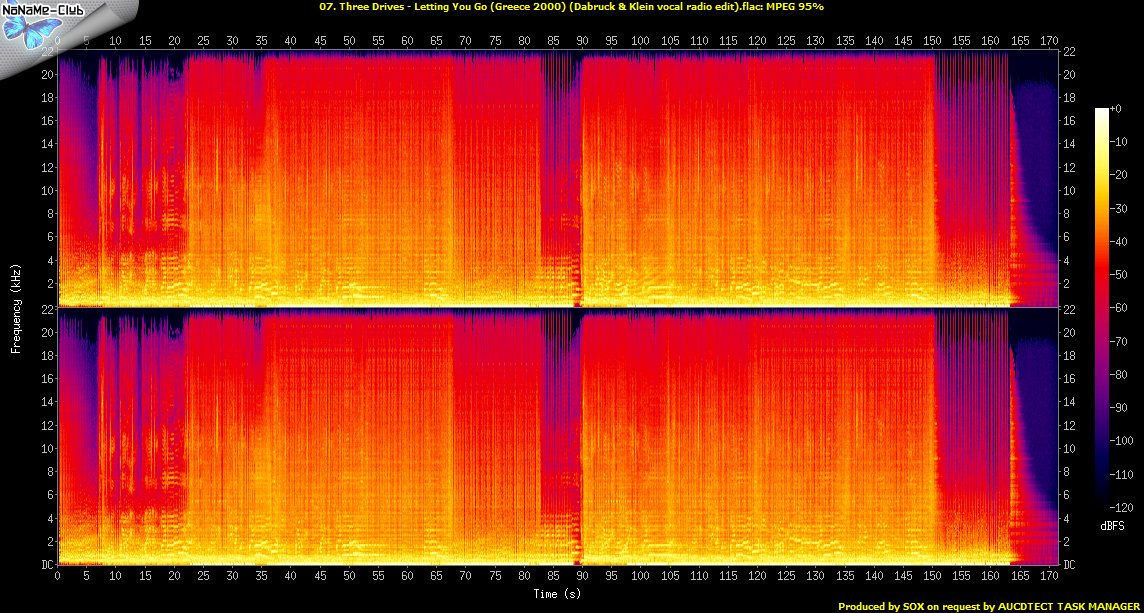Click the 170 second mark on bottom time axis
Viewport: 1144px width, 613px height.
coord(1048,576)
